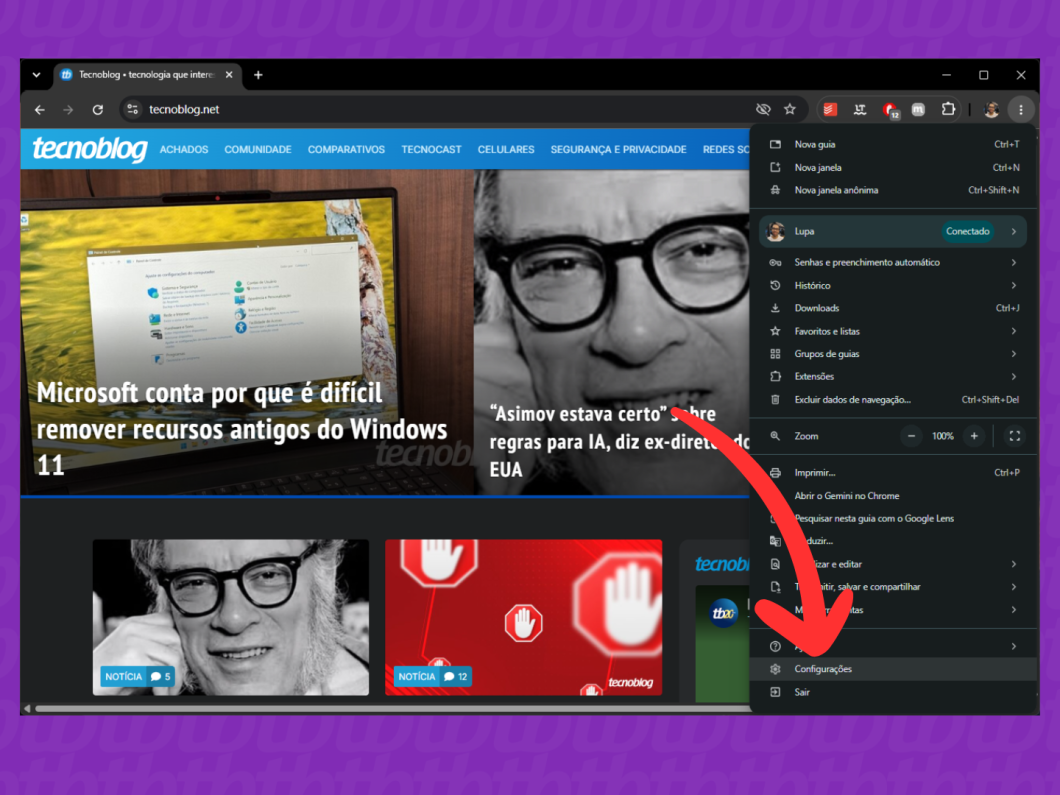This screenshot has height=795, width=1060.
Task: Select Excluir dados de navegação
Action: (894, 400)
